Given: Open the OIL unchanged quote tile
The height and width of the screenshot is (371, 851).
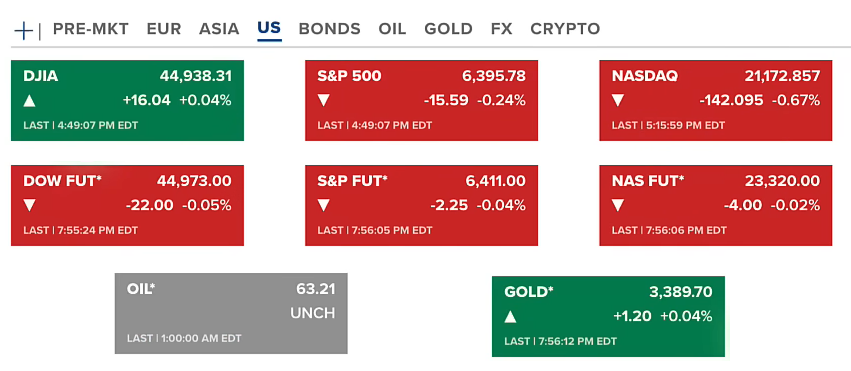Looking at the screenshot, I should click(231, 314).
